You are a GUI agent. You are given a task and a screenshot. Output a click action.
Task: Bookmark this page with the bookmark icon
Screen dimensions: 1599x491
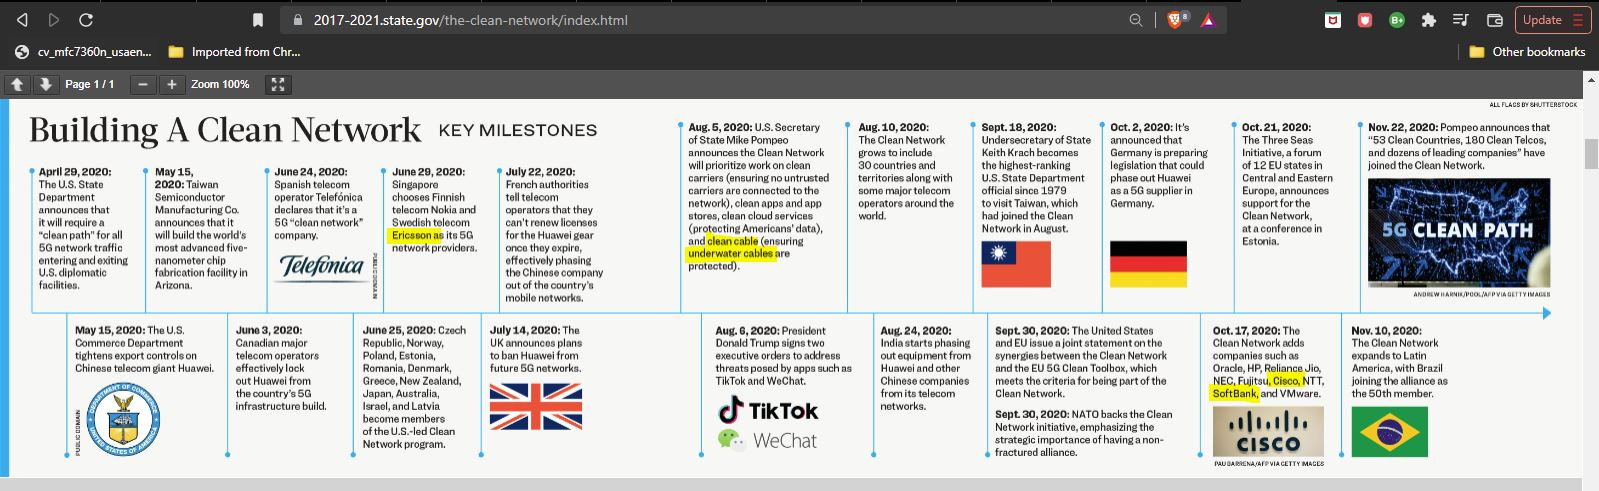coord(258,20)
